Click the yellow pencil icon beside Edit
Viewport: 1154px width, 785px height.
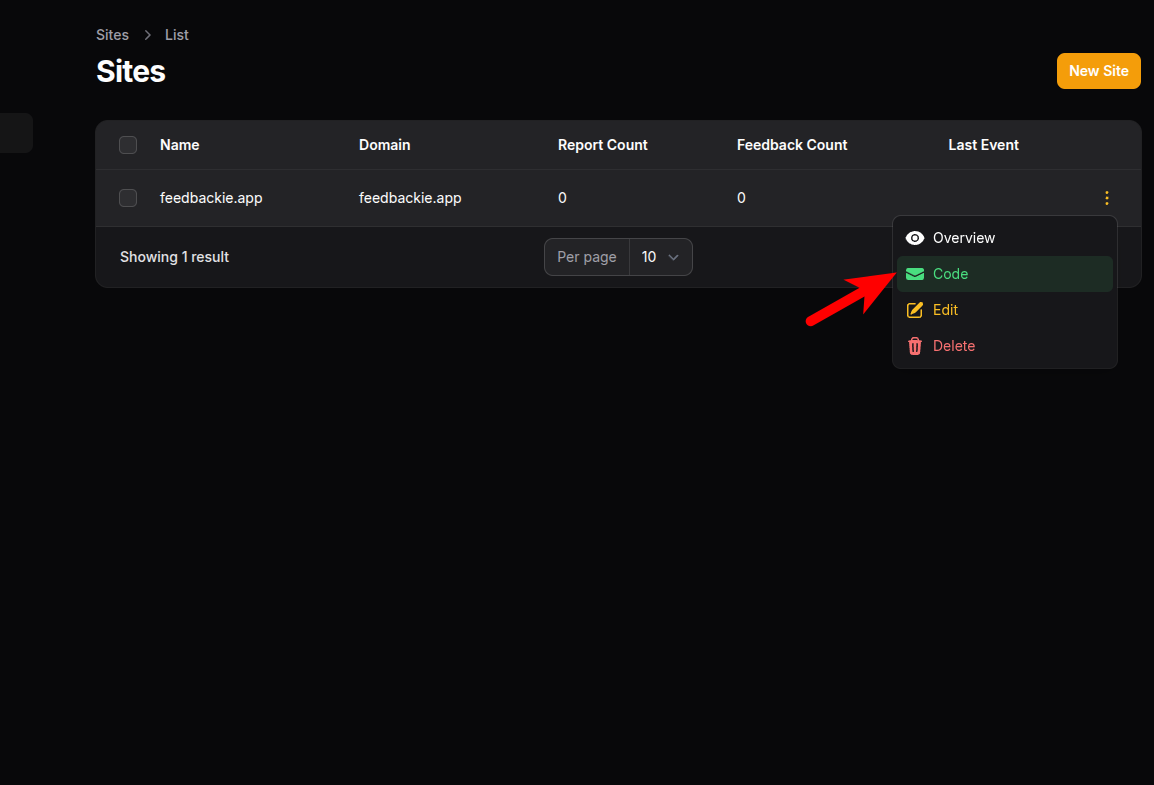[x=914, y=310]
